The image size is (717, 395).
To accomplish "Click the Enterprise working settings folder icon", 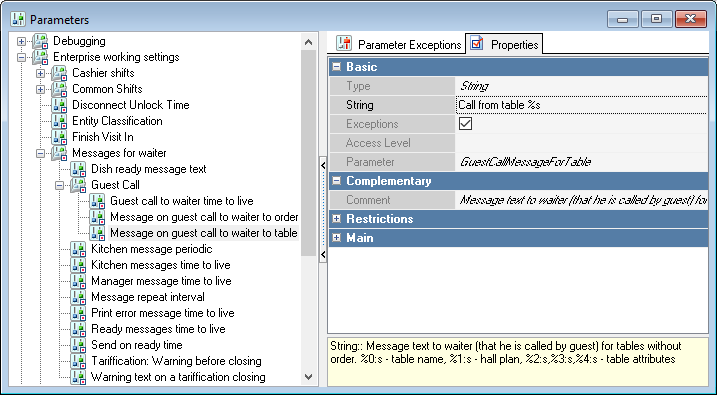I will (40, 57).
